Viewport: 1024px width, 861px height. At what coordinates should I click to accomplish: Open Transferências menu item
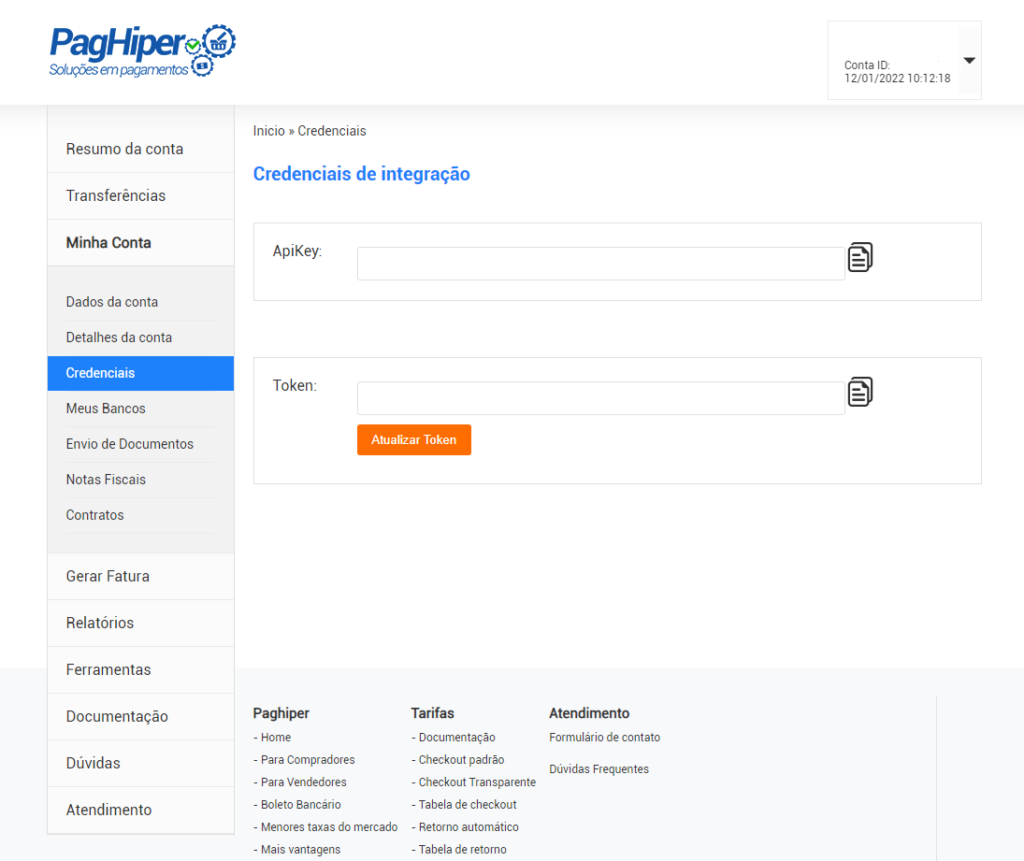click(141, 195)
